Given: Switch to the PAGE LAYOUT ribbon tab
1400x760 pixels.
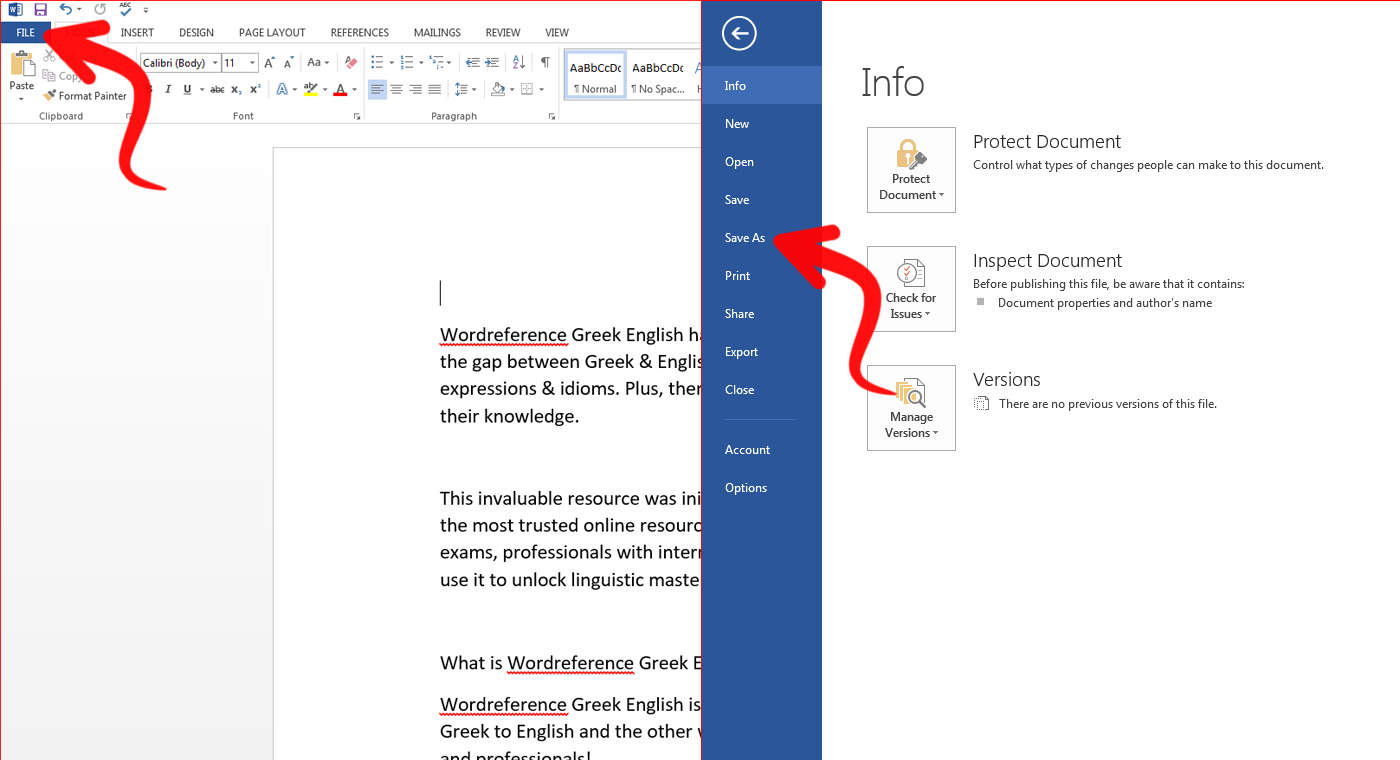Looking at the screenshot, I should click(272, 33).
